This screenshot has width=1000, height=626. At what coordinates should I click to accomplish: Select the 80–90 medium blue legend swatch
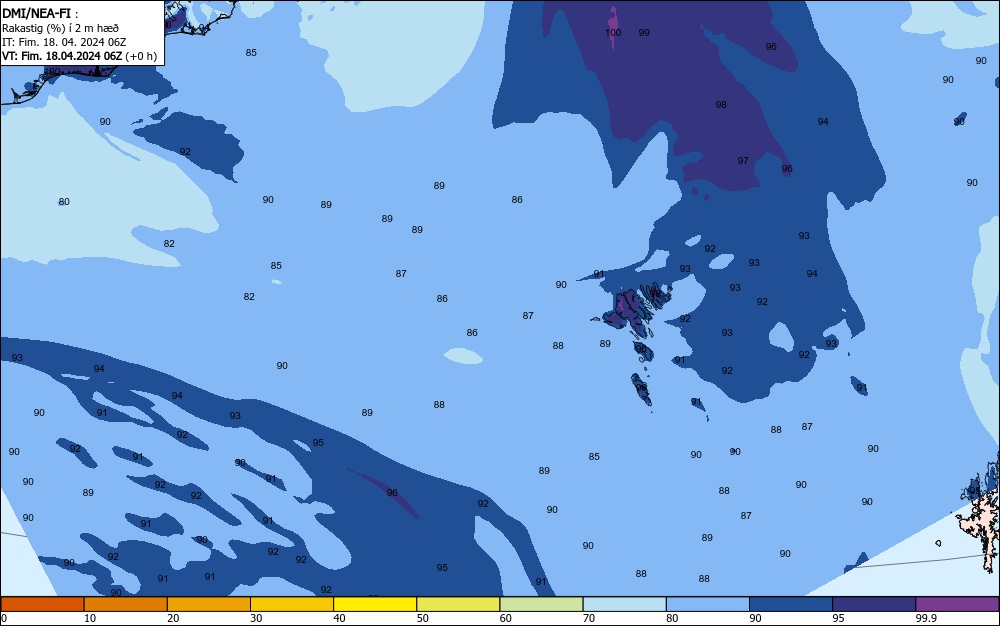708,604
